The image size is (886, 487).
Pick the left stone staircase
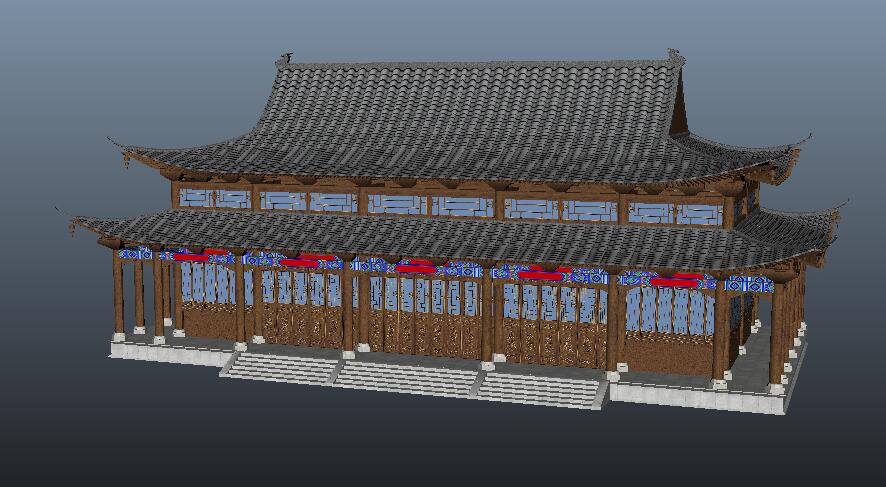(x=280, y=367)
